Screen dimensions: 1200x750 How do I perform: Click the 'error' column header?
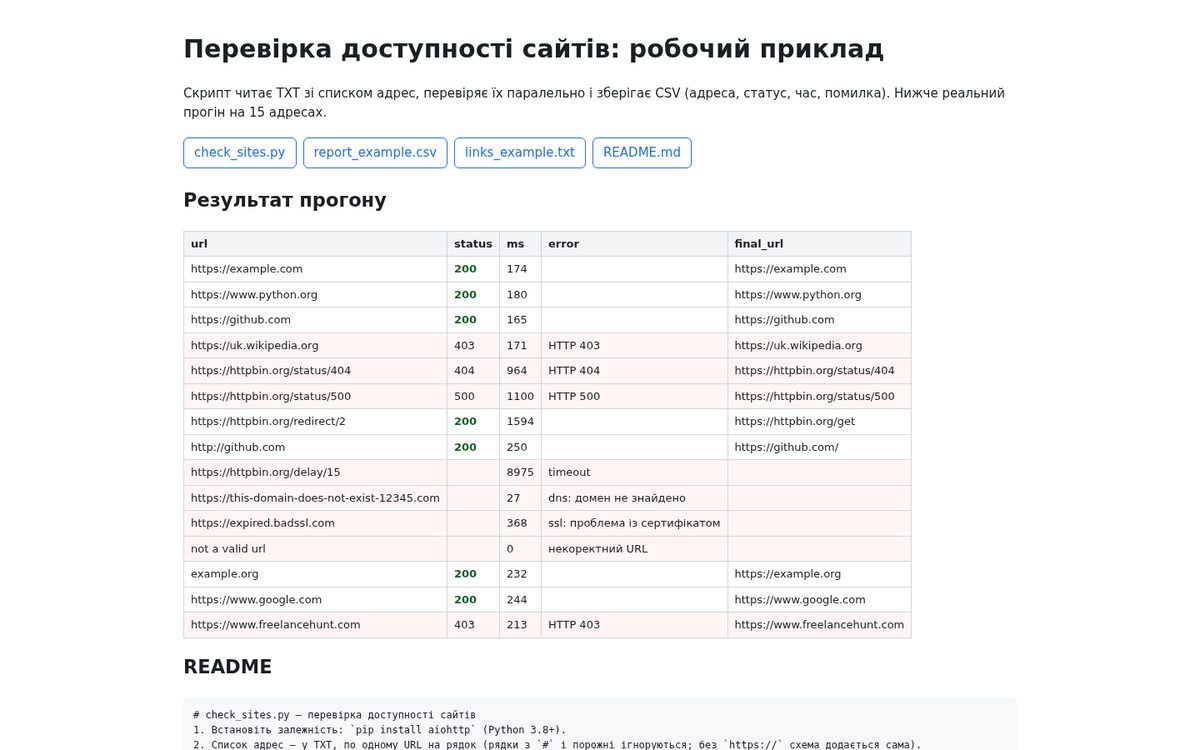coord(634,244)
